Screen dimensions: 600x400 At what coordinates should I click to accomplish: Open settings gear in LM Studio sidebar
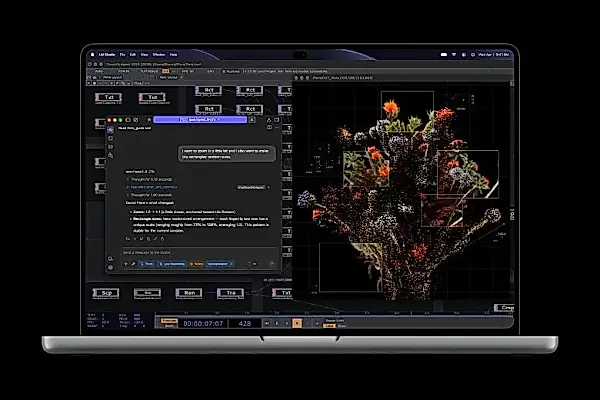coord(111,268)
